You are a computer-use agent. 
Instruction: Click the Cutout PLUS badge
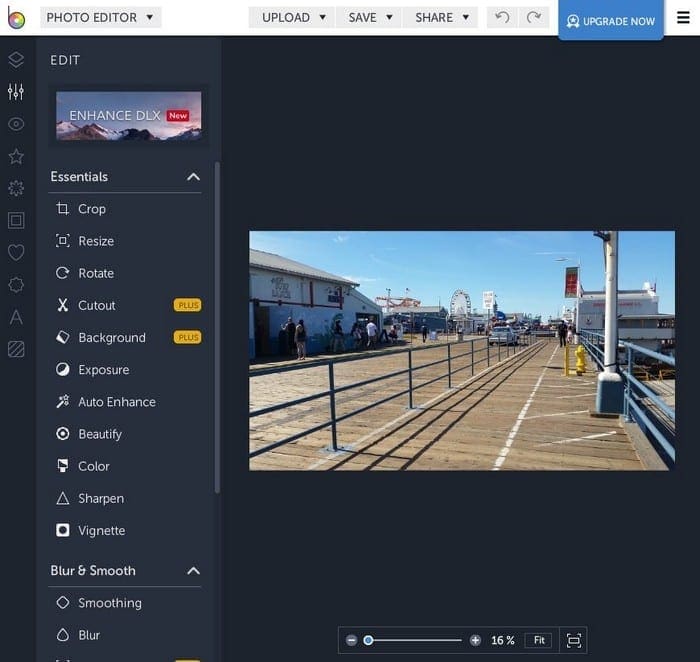pyautogui.click(x=188, y=305)
